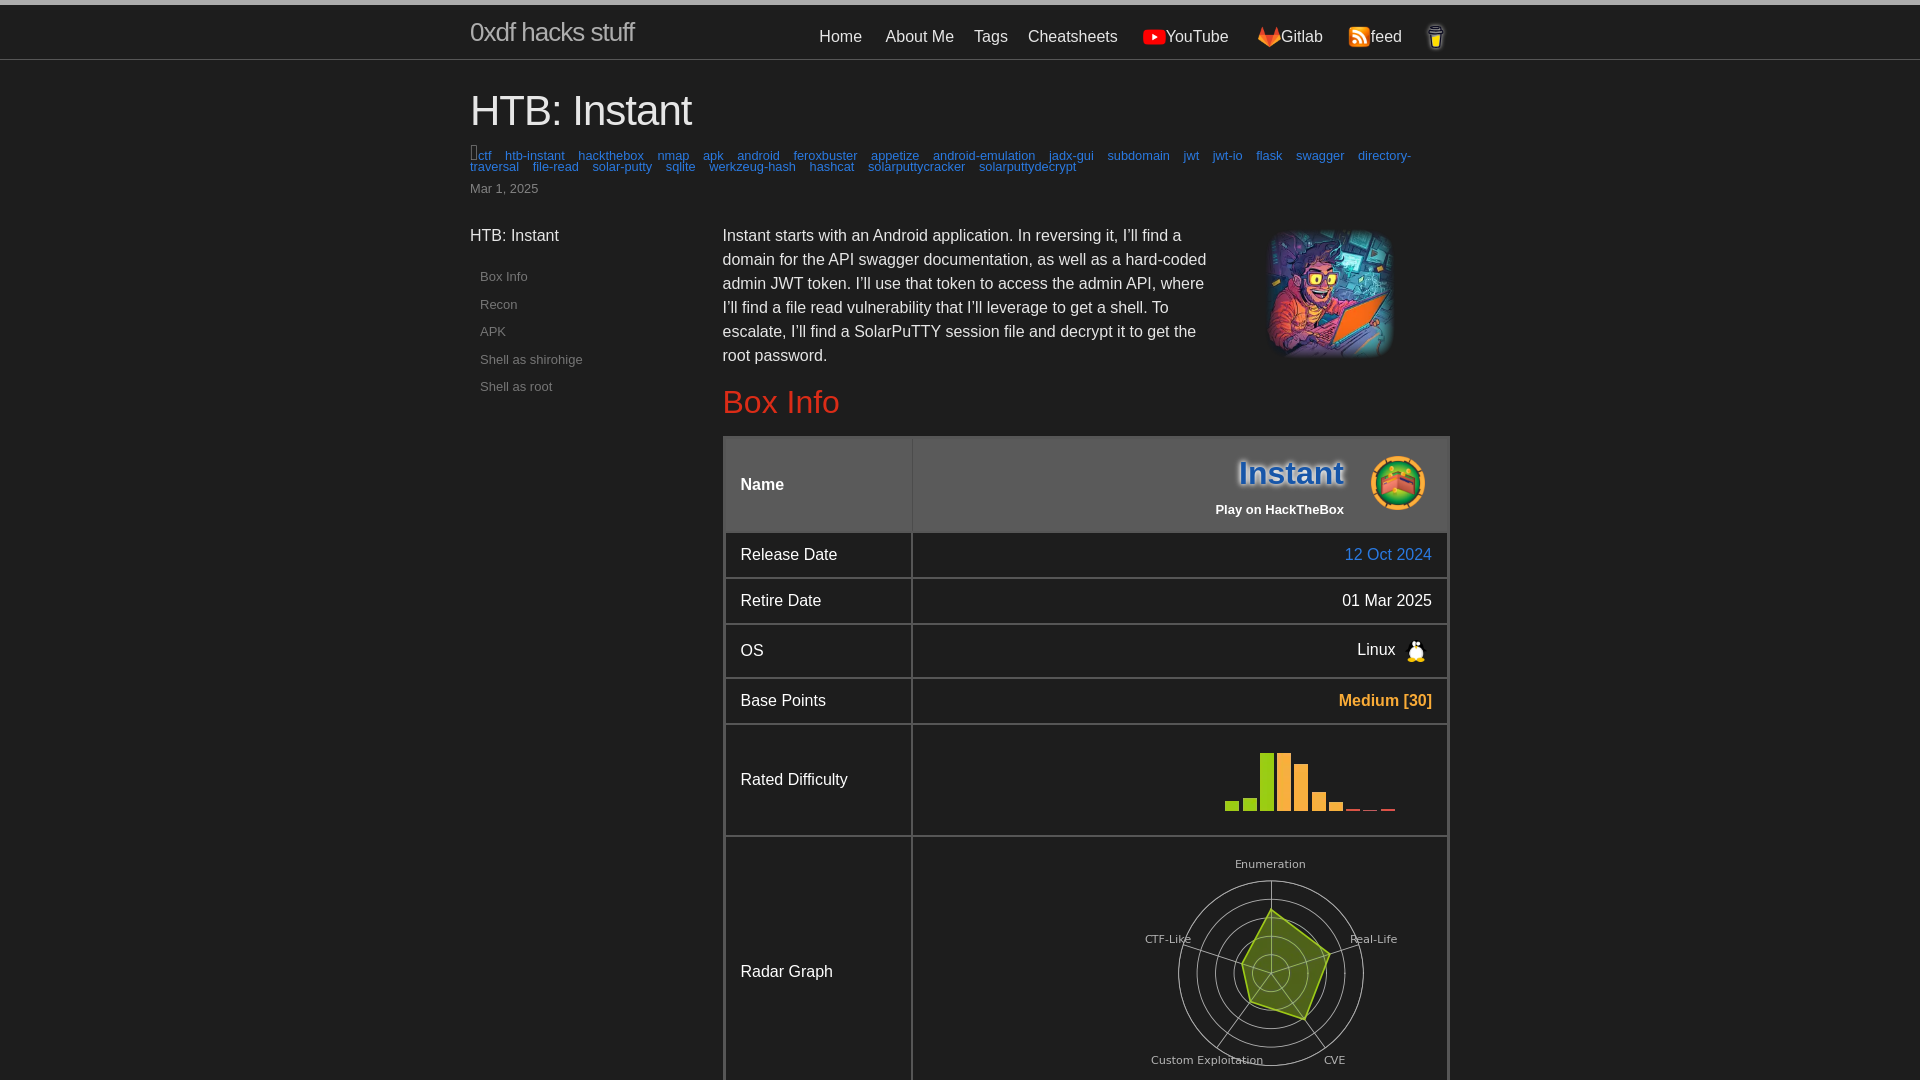Open the feroxbuster tag
Screen dimensions: 1920x1080
click(x=825, y=156)
